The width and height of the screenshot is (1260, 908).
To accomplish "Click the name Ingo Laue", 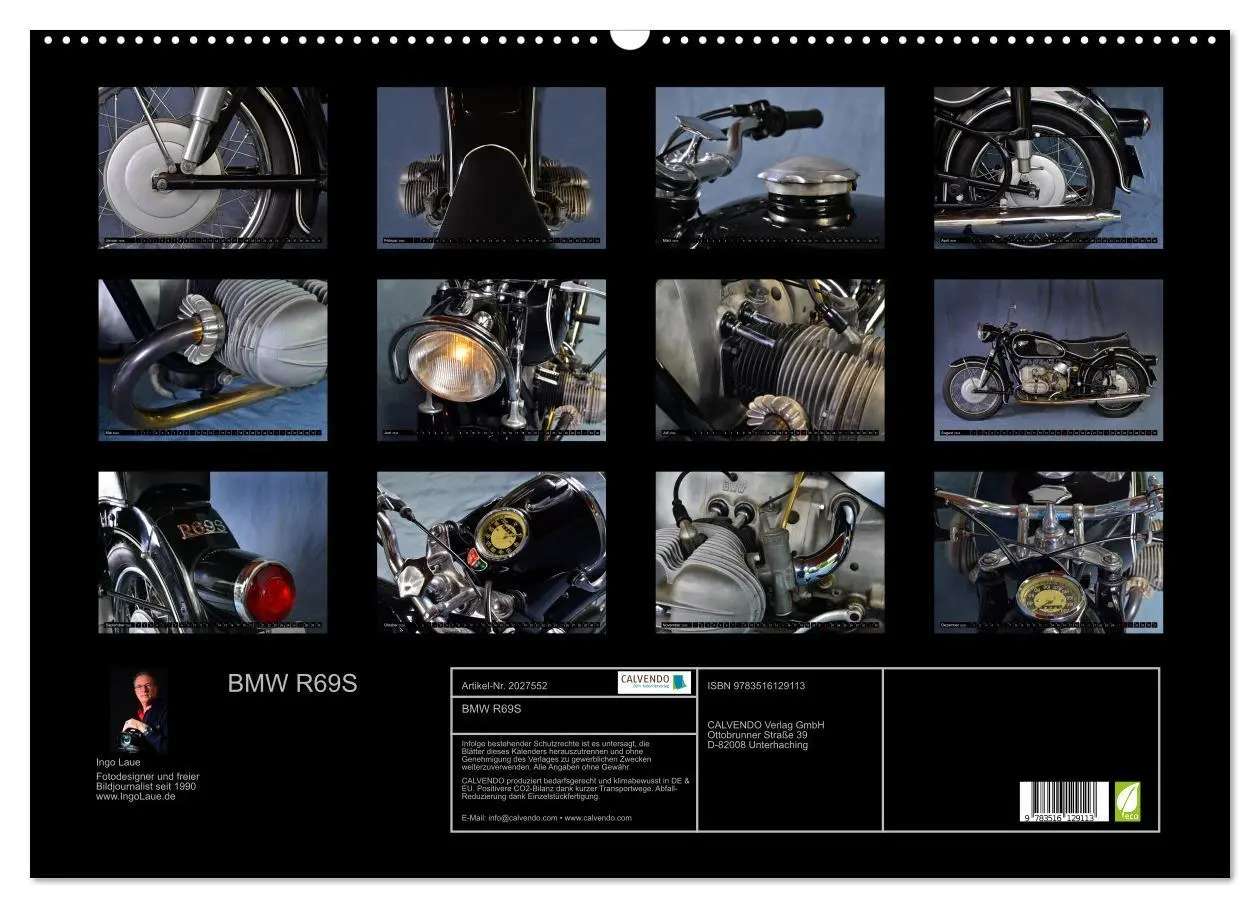I will pos(118,762).
